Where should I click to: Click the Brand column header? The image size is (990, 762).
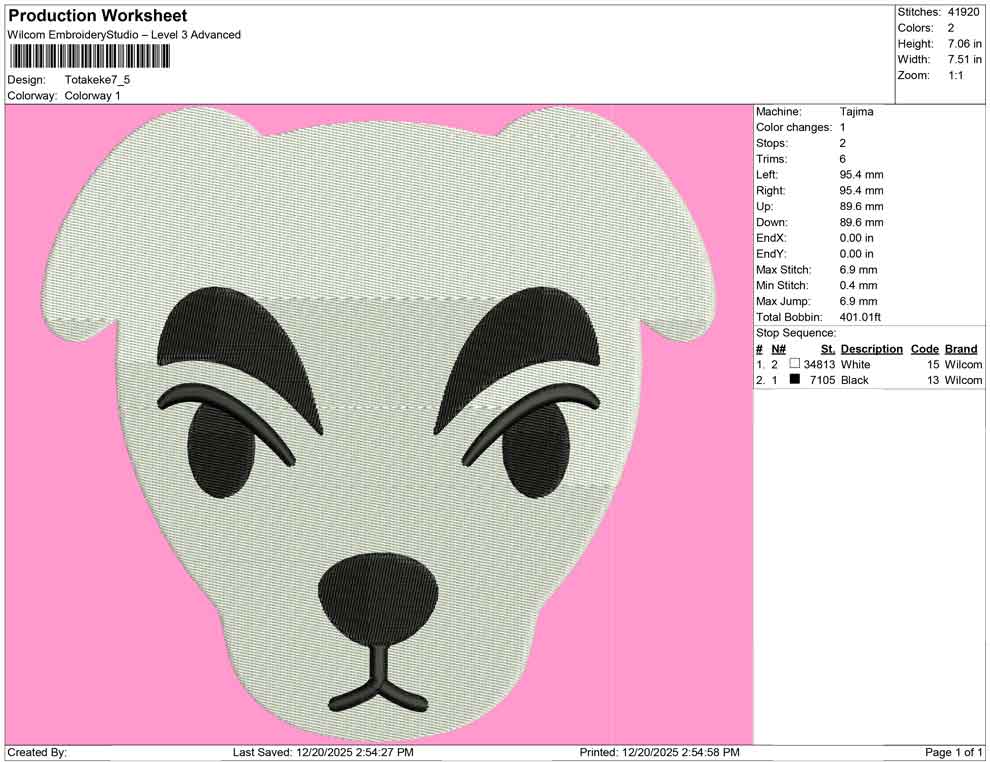click(x=961, y=349)
